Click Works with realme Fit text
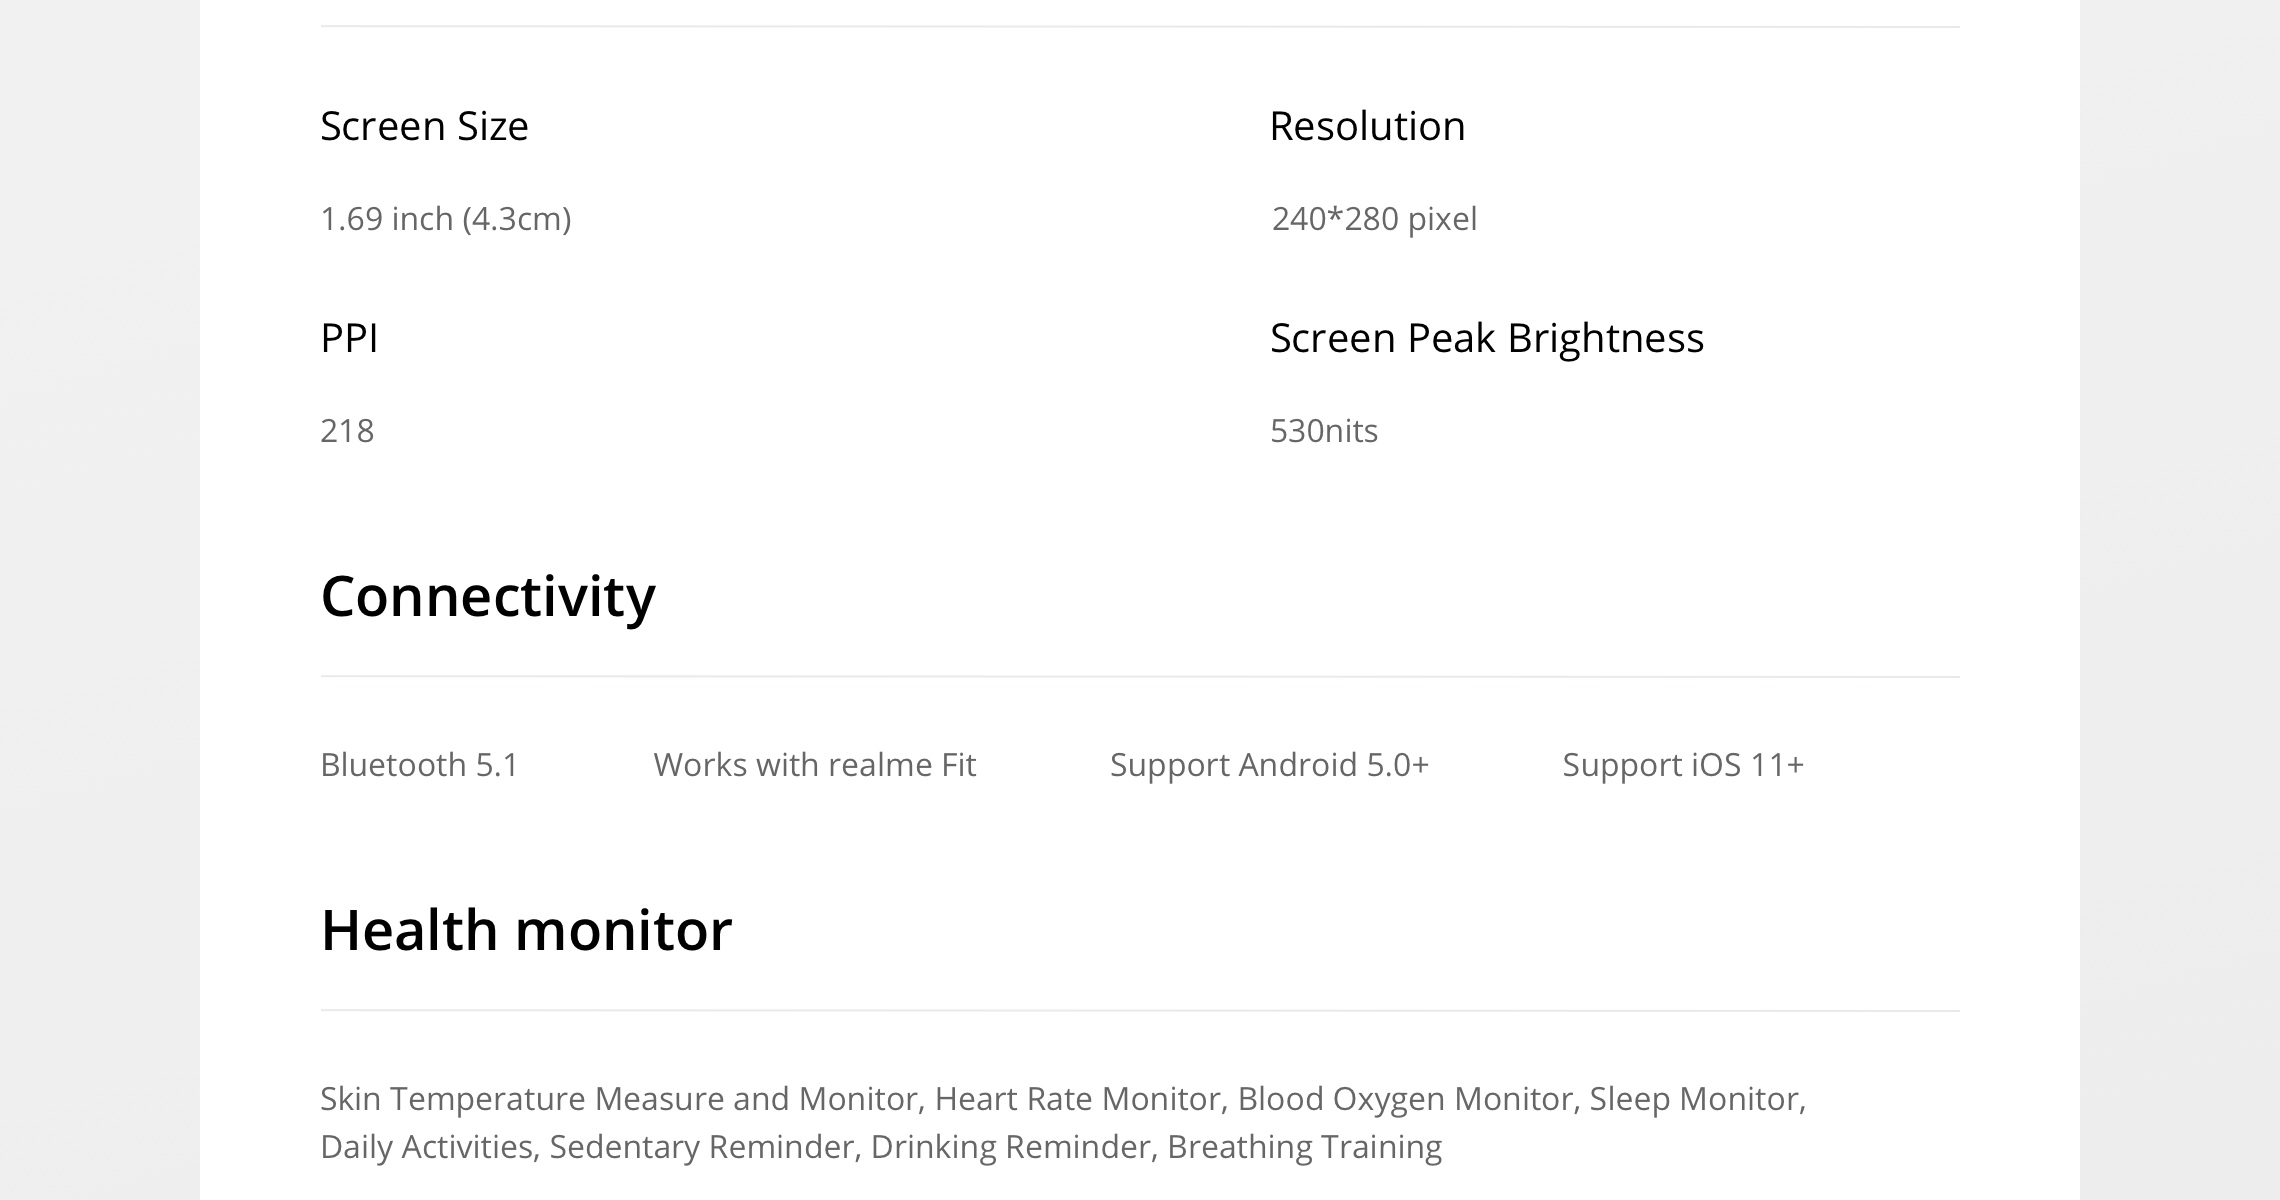 [x=814, y=765]
